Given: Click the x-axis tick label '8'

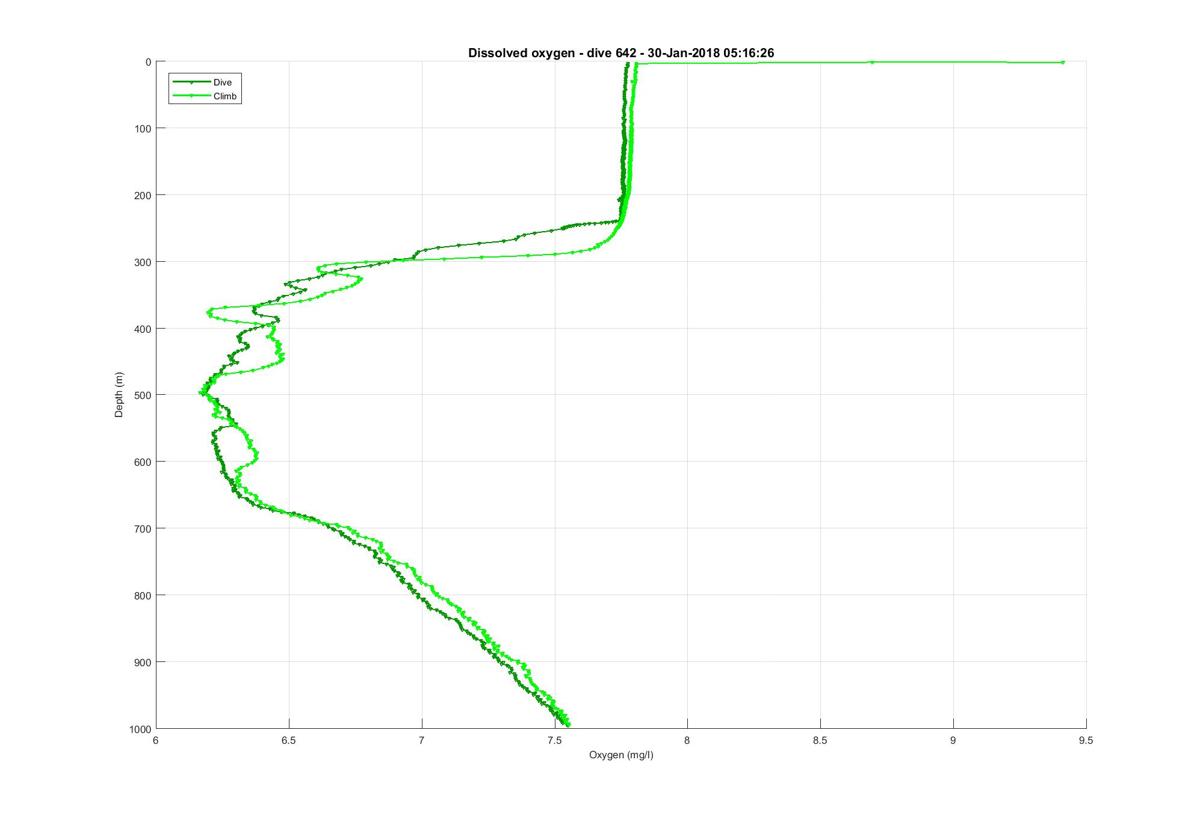Looking at the screenshot, I should (x=687, y=741).
